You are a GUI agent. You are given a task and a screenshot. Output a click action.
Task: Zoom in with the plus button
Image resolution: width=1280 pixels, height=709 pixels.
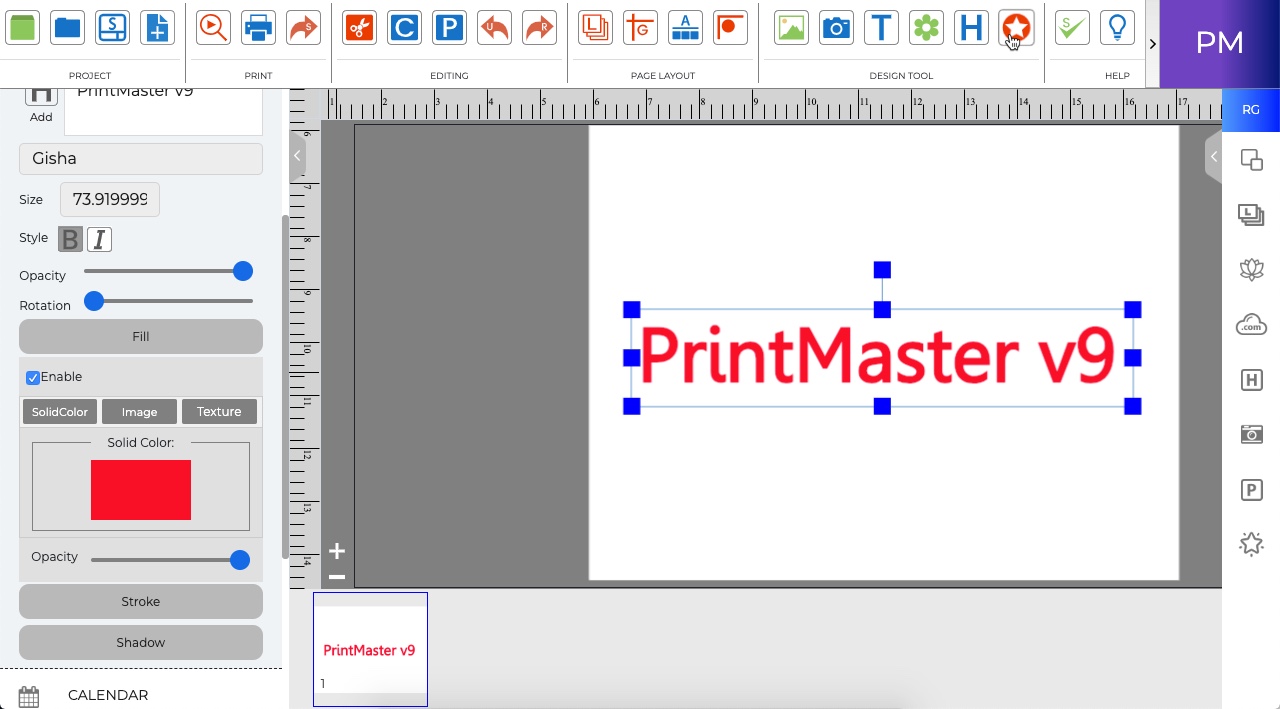coord(337,551)
